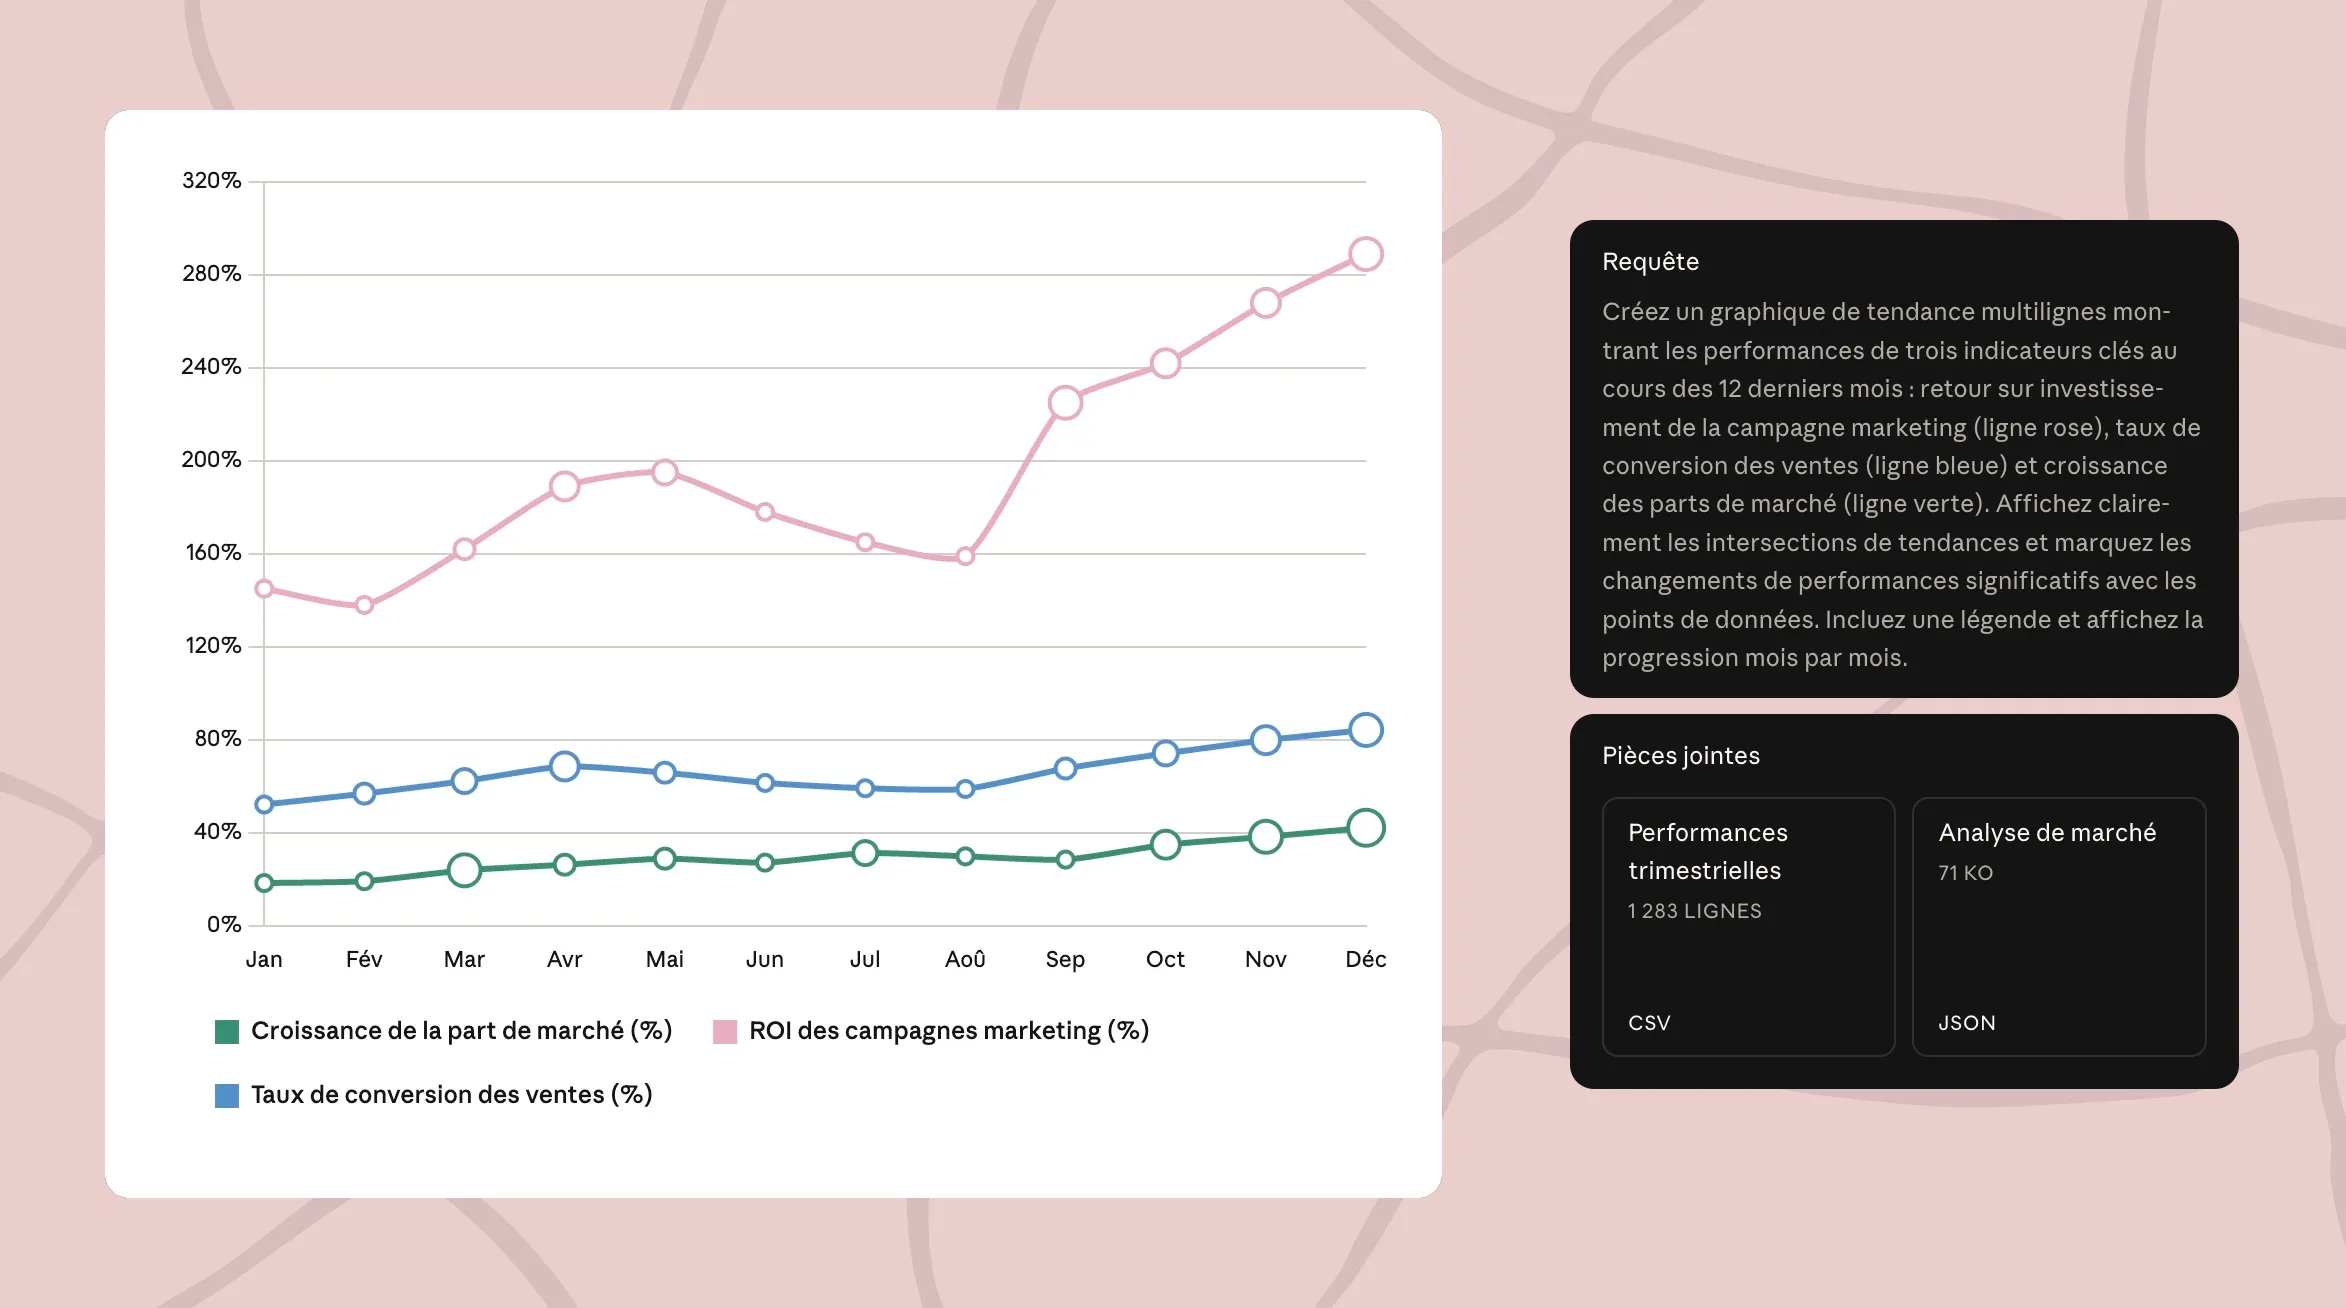Click the green market share point for Jul
The width and height of the screenshot is (2346, 1308).
(x=865, y=853)
